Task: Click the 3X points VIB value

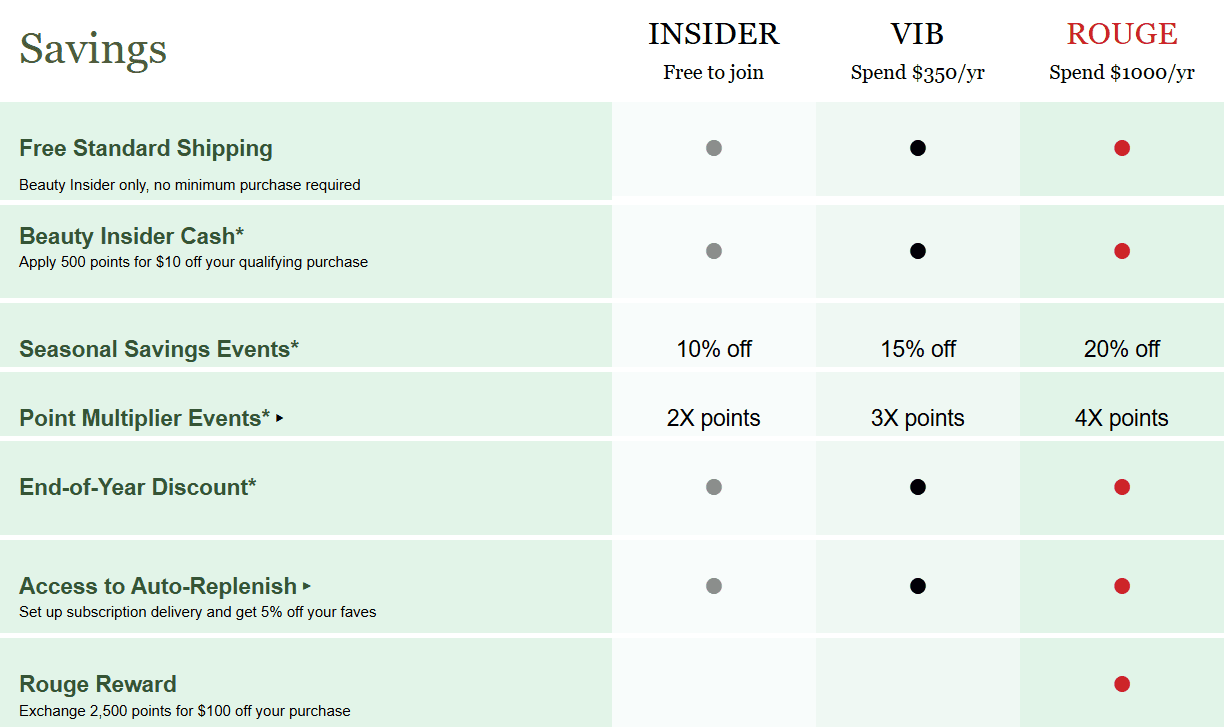Action: pyautogui.click(x=918, y=418)
